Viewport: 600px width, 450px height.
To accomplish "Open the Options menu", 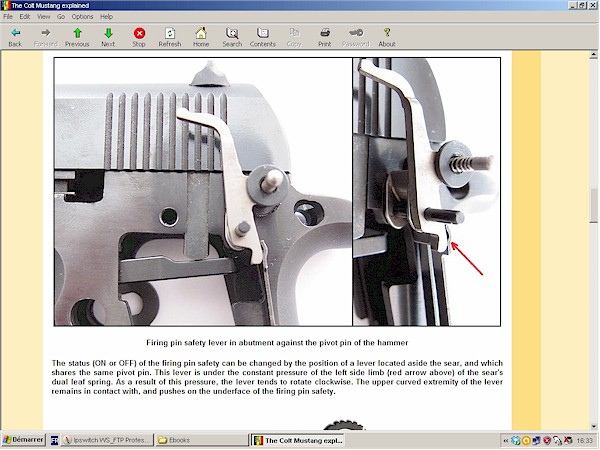I will (x=82, y=16).
